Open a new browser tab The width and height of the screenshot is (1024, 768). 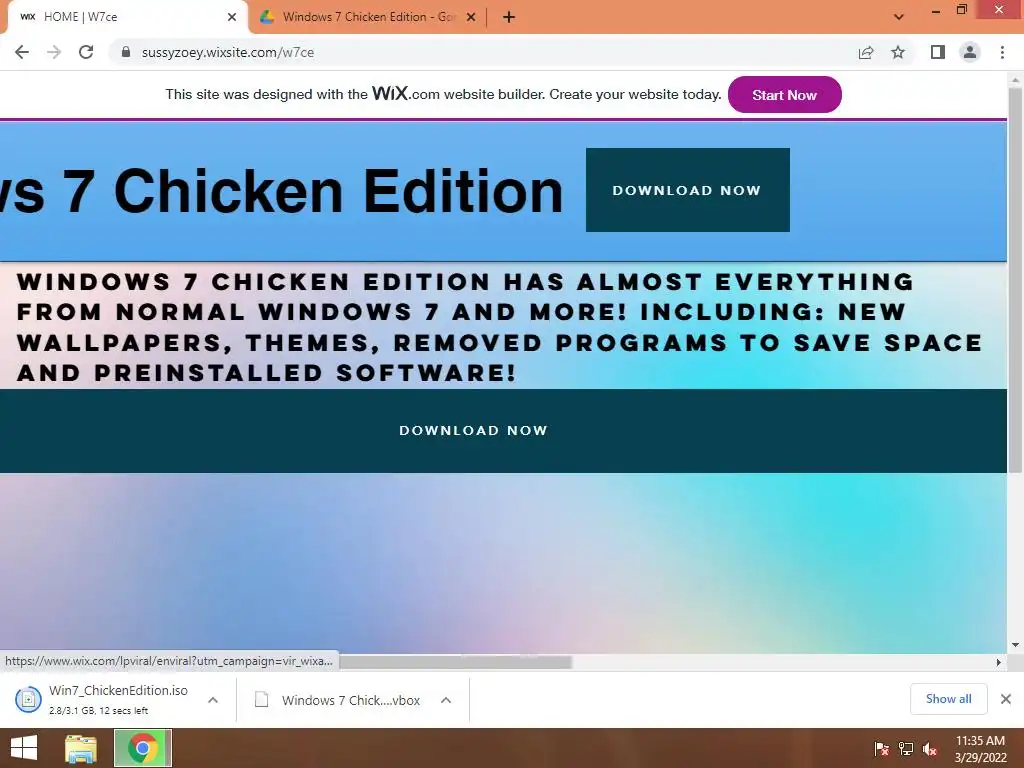[x=509, y=18]
